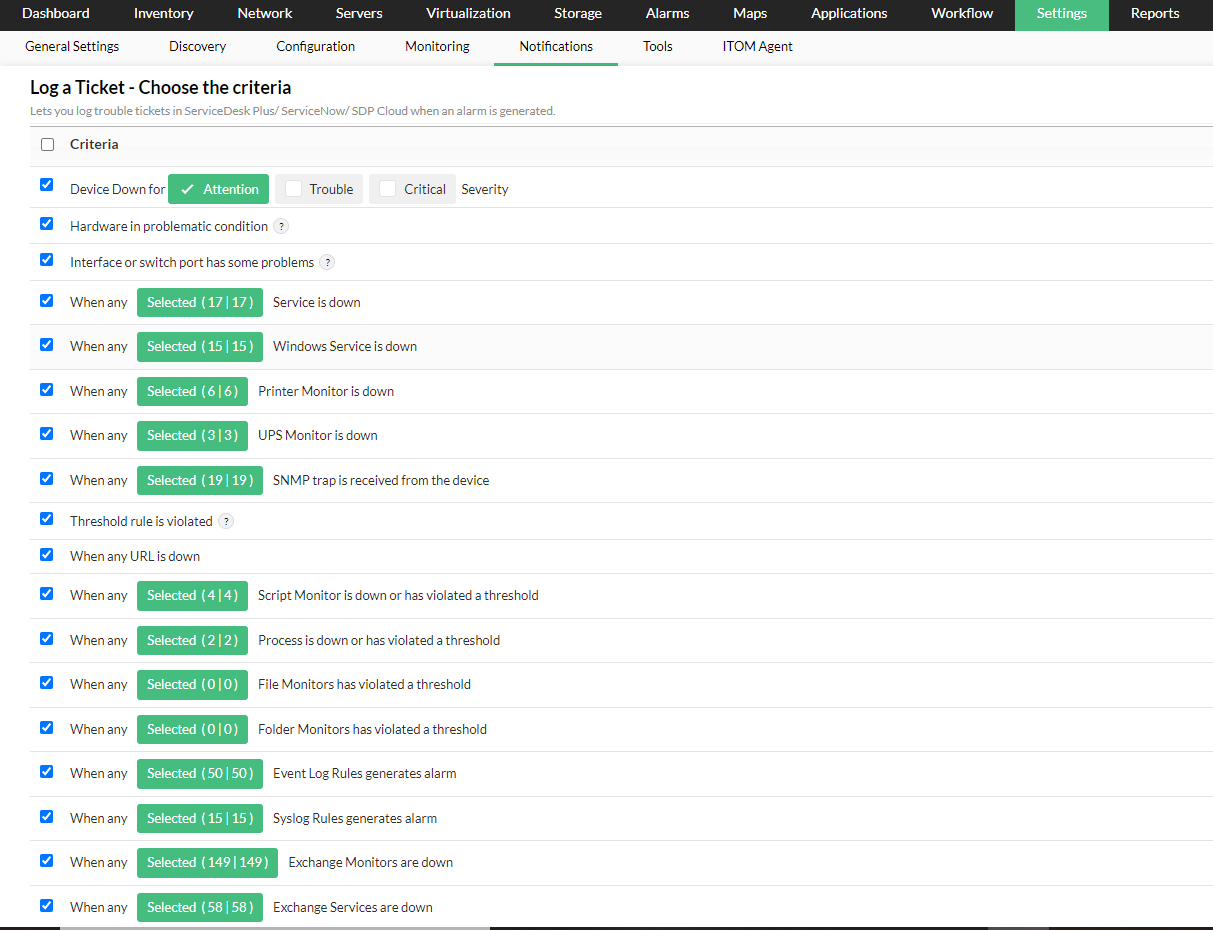This screenshot has height=930, width=1213.
Task: Toggle the Event Log Rules row checkbox
Action: click(x=46, y=771)
